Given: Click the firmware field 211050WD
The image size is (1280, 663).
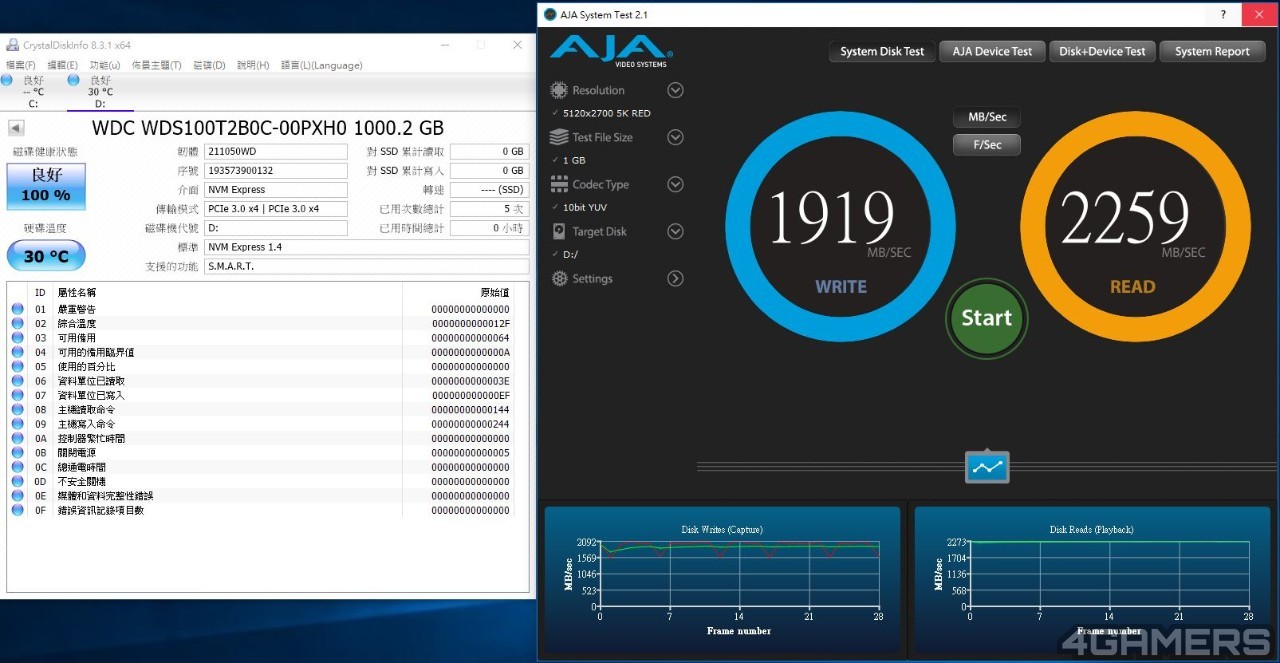Looking at the screenshot, I should coord(276,152).
